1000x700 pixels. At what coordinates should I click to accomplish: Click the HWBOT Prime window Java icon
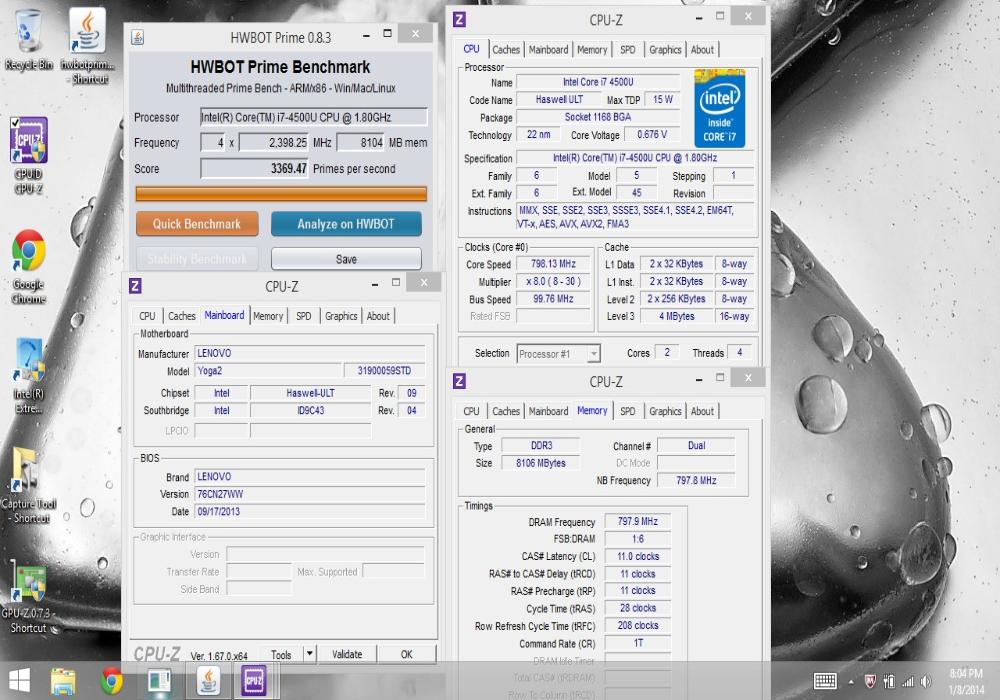click(x=137, y=37)
